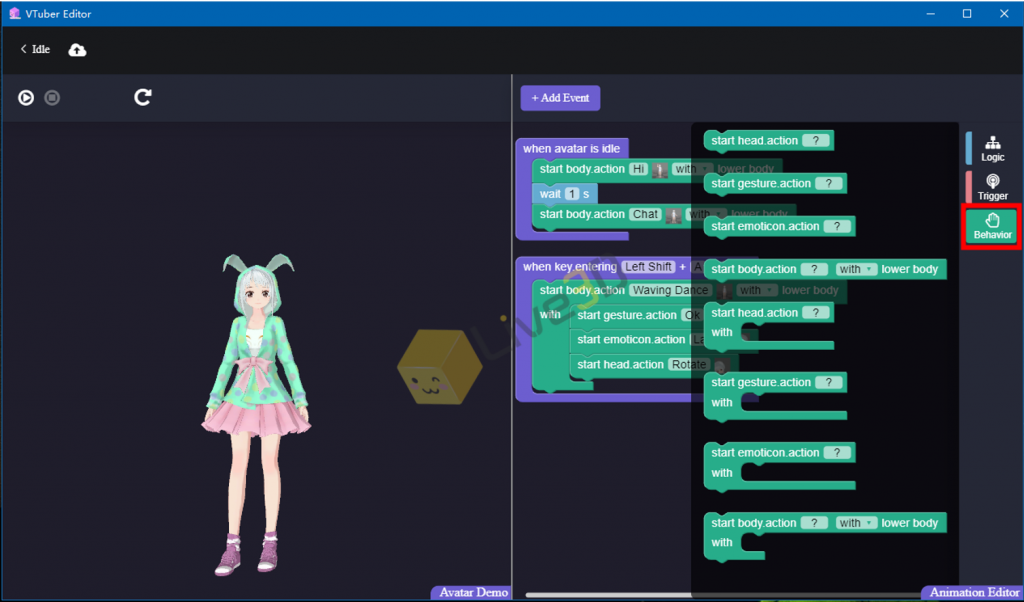Click the '?' field of the simple gesture.action palette block
The image size is (1024, 602).
click(829, 183)
